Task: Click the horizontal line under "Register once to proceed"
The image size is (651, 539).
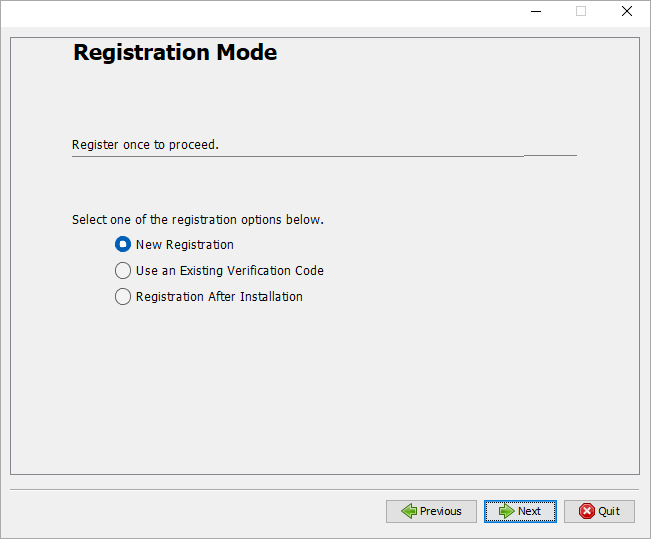Action: click(300, 156)
